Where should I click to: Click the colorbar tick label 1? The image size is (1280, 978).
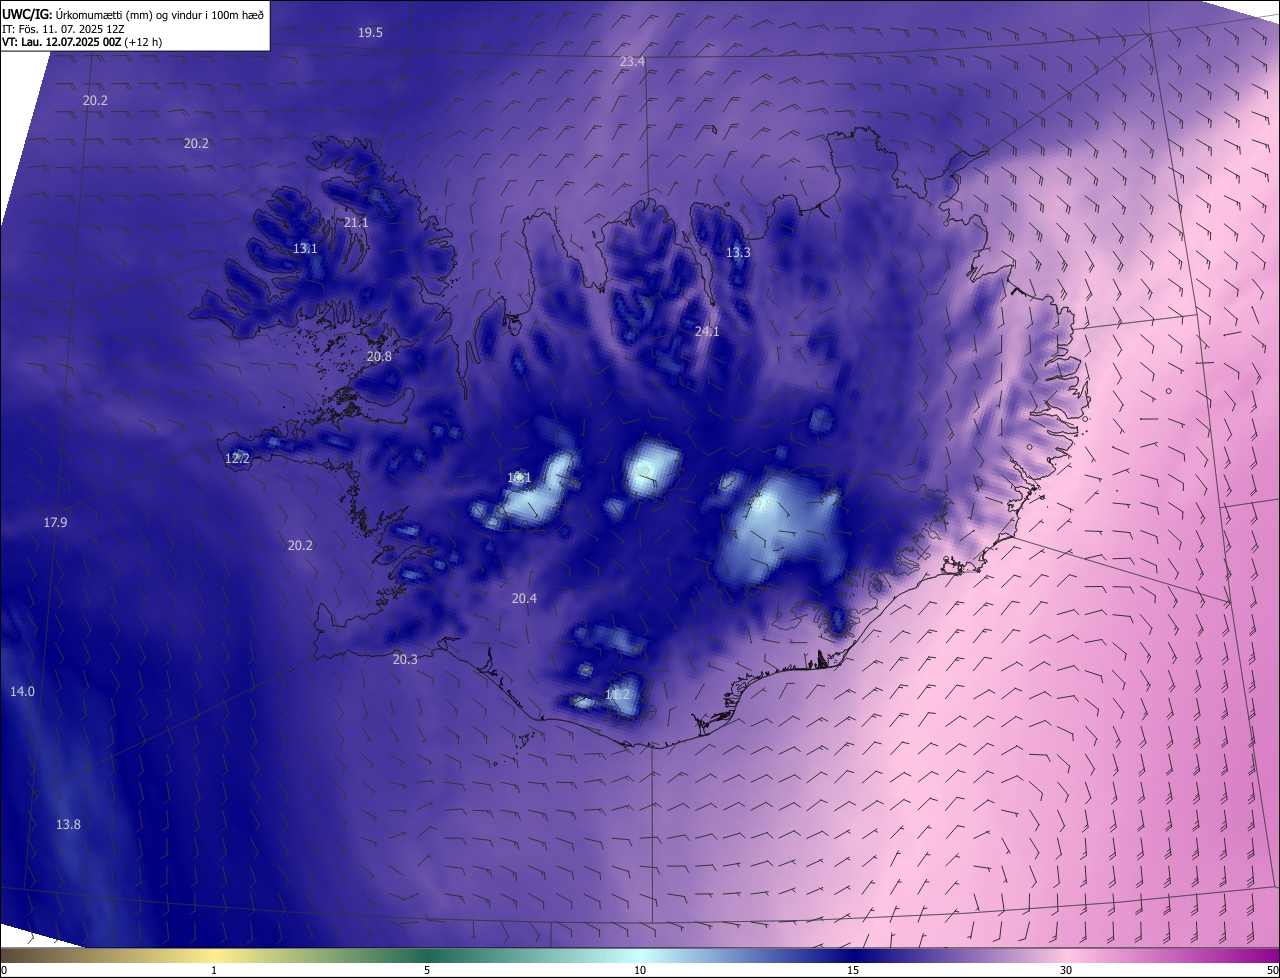click(214, 971)
